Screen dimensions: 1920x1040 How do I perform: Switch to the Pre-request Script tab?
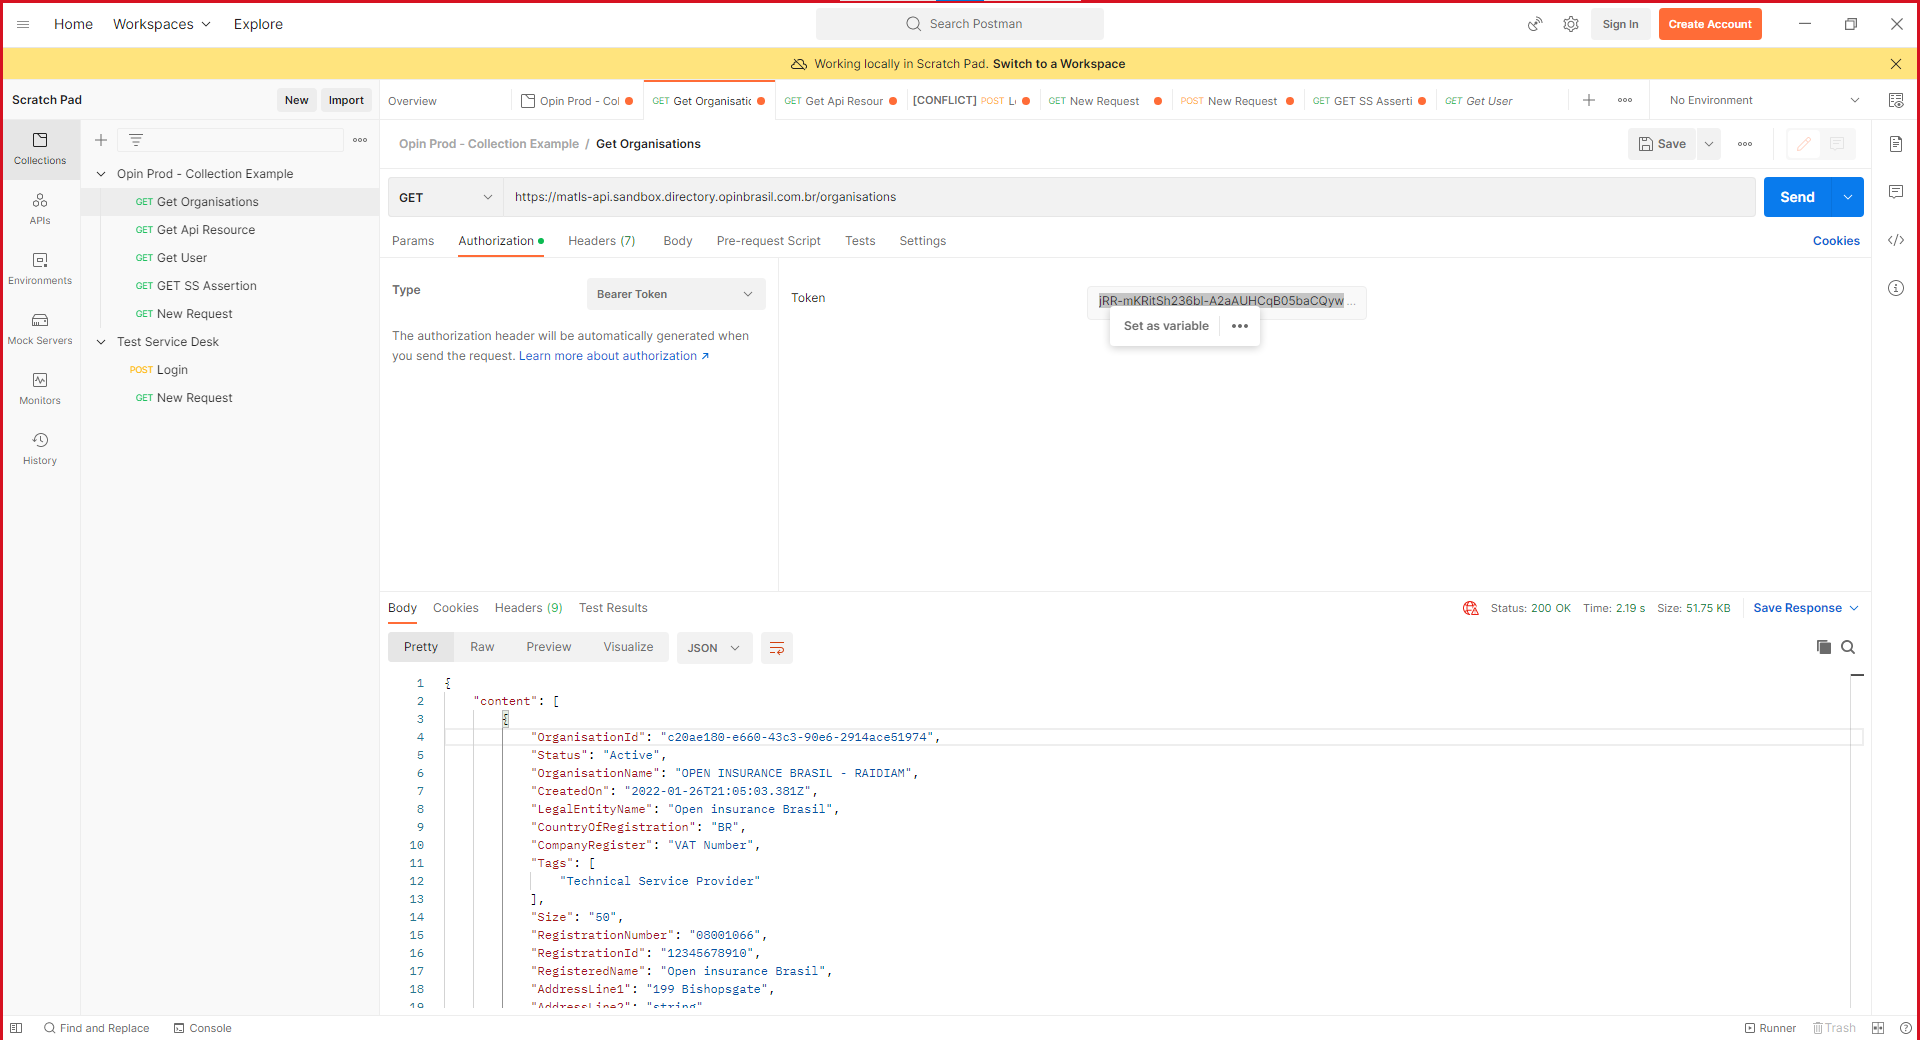coord(768,241)
